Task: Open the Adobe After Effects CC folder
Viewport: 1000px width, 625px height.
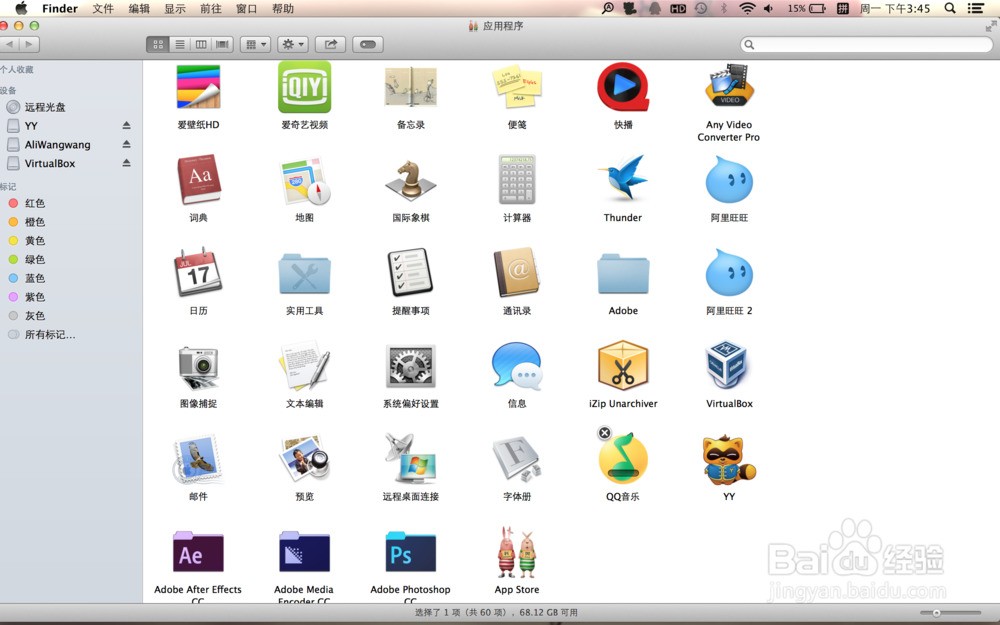Action: pos(198,552)
